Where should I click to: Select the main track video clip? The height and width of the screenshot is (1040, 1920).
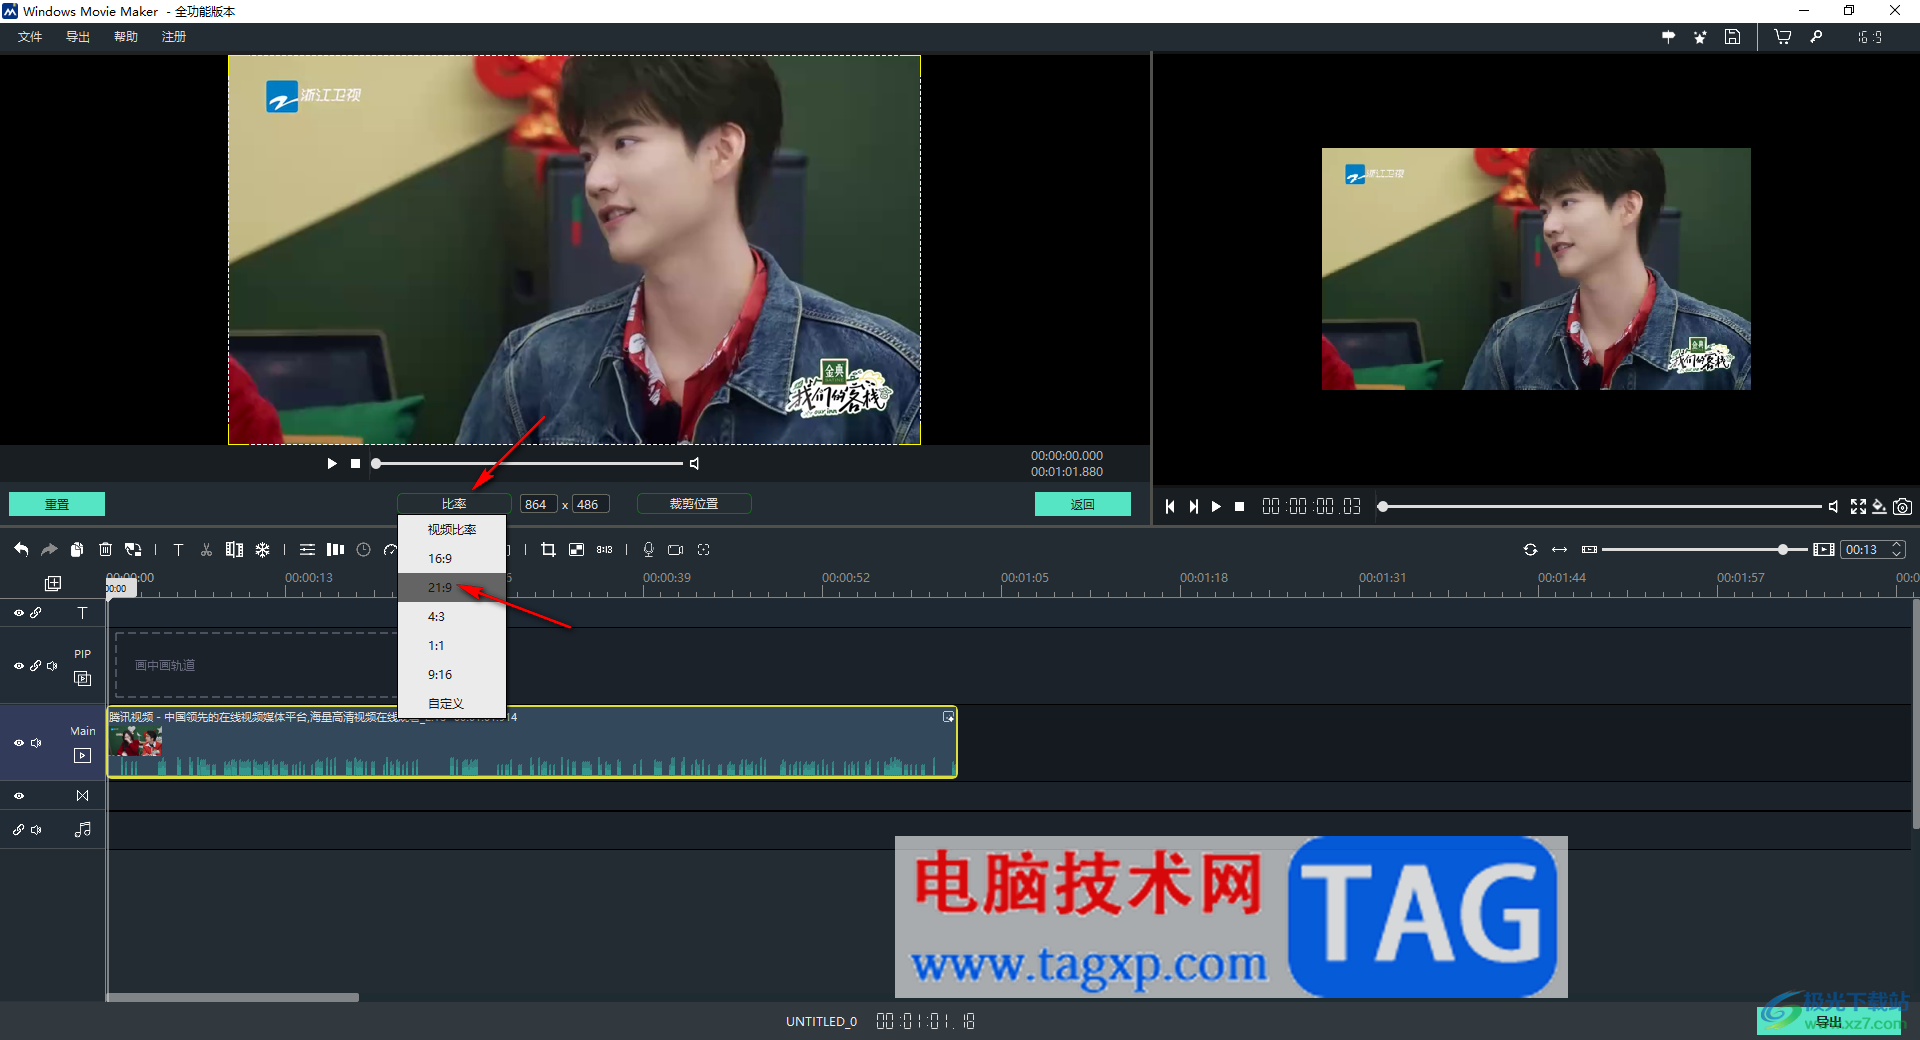532,743
